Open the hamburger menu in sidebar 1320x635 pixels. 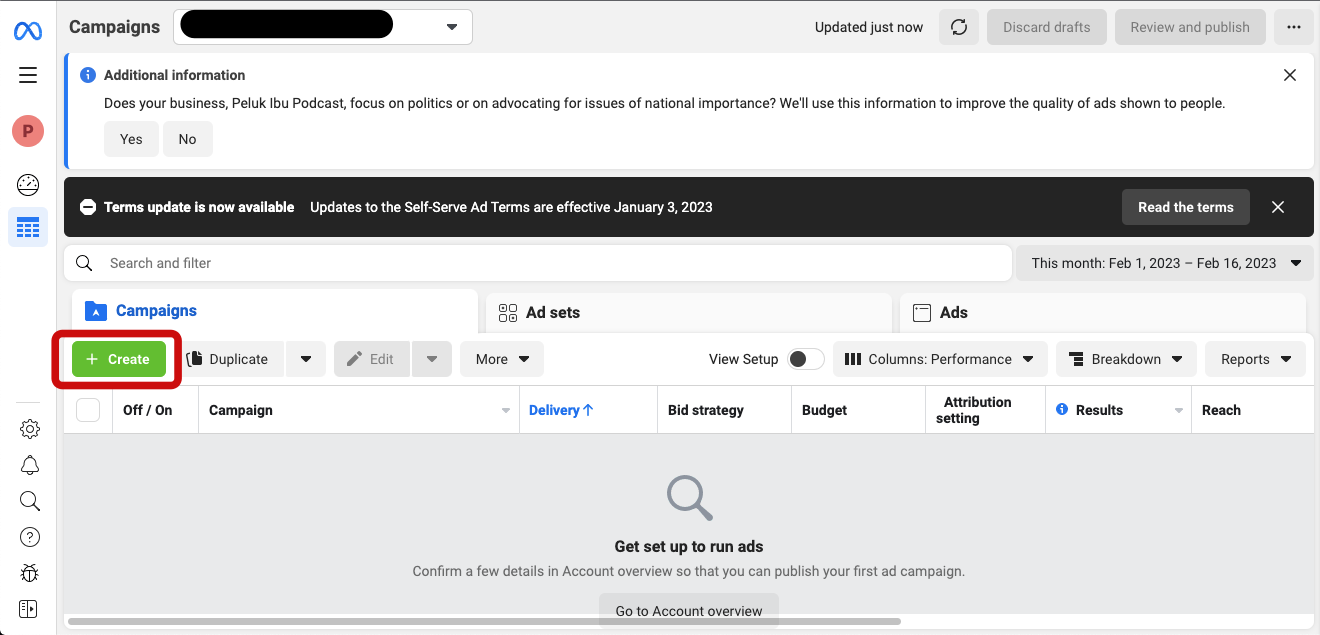(x=28, y=75)
